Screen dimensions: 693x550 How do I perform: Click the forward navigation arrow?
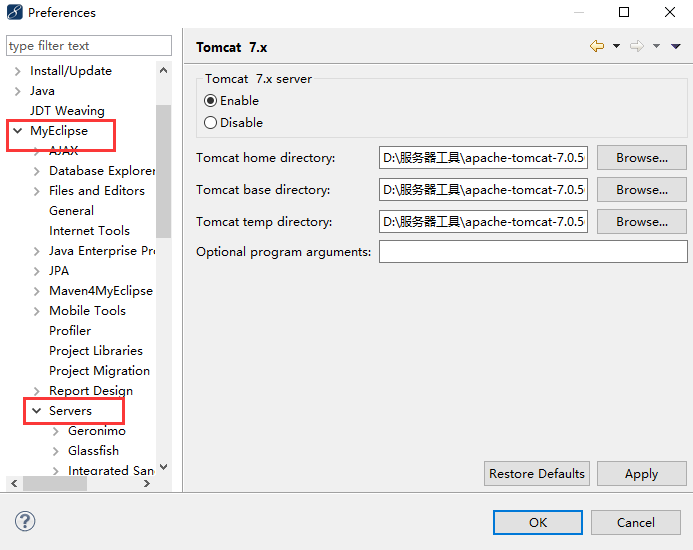pos(637,46)
